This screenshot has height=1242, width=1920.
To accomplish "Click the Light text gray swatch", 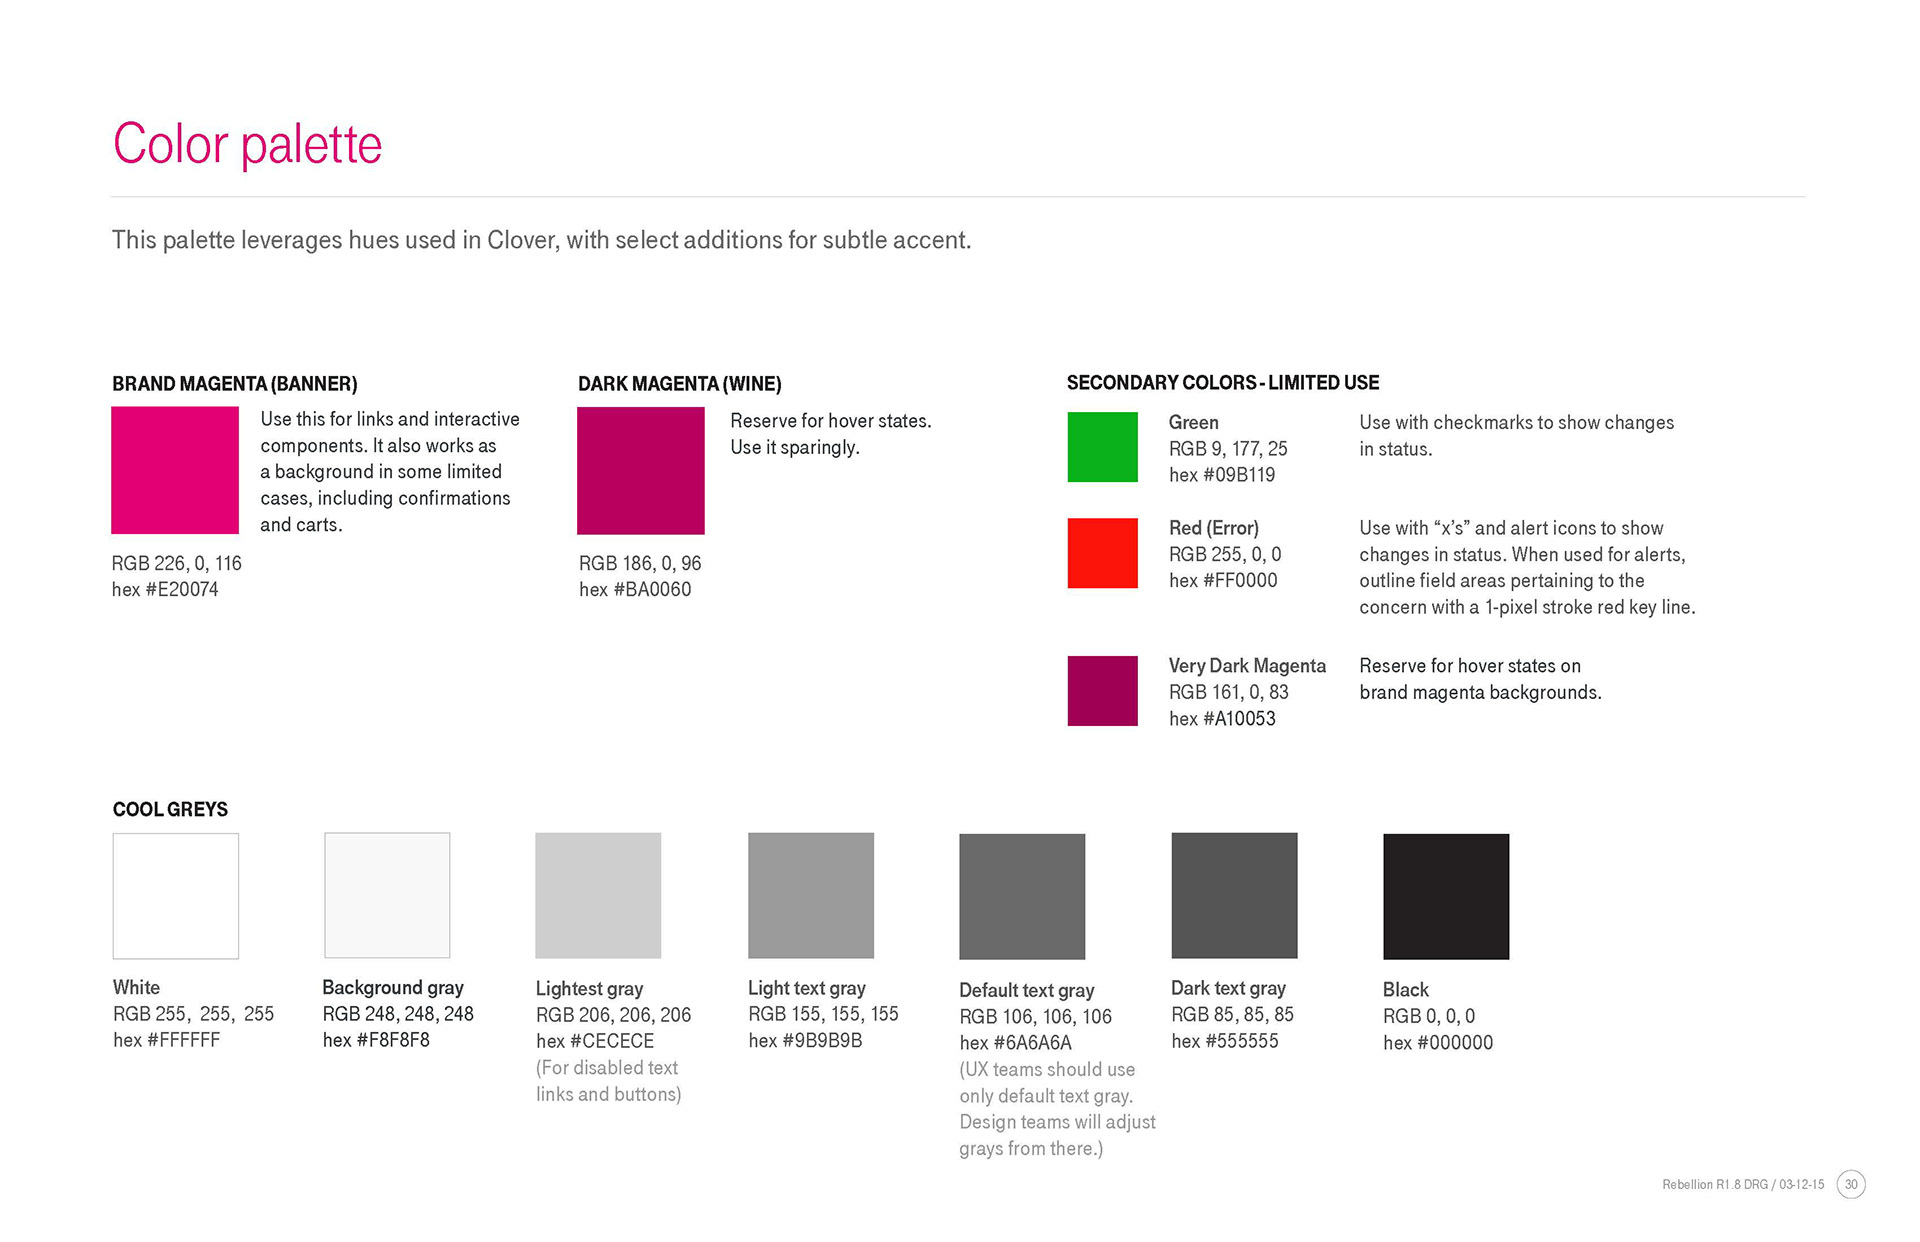I will click(x=811, y=895).
